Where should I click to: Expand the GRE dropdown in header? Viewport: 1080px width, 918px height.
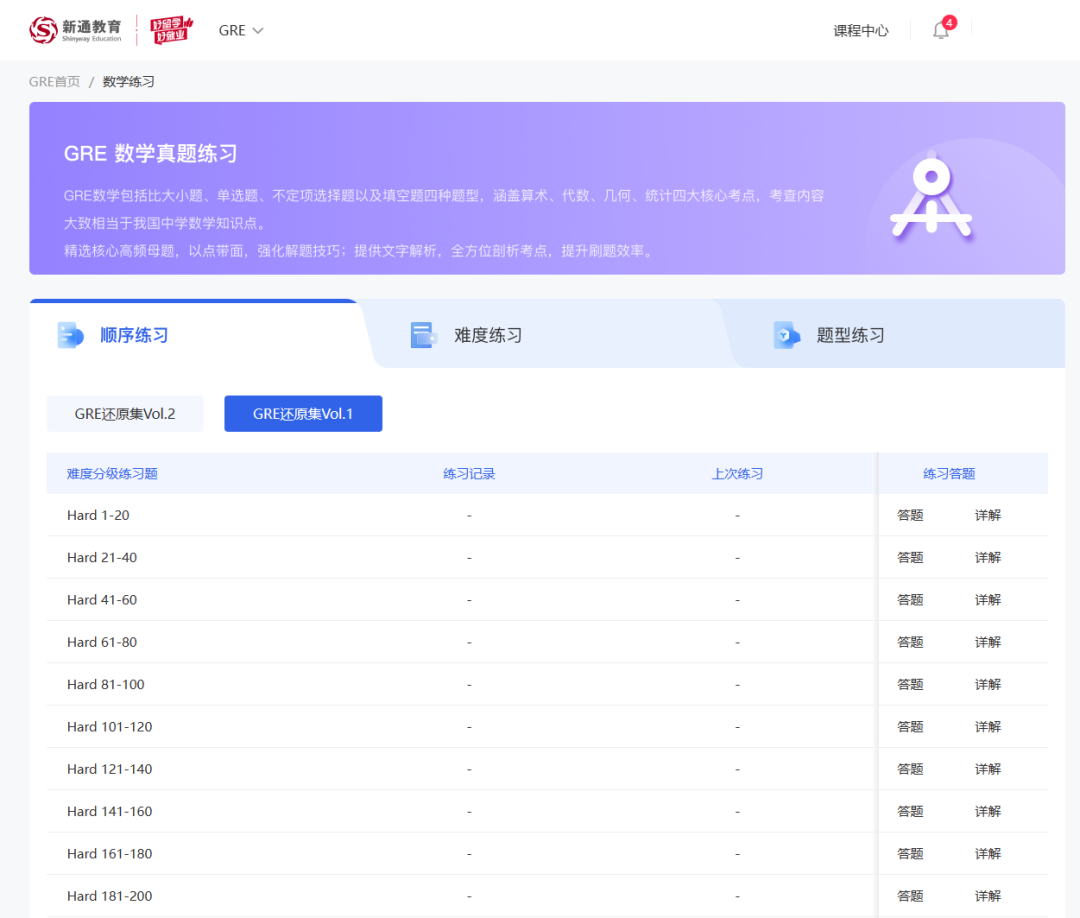[x=241, y=30]
